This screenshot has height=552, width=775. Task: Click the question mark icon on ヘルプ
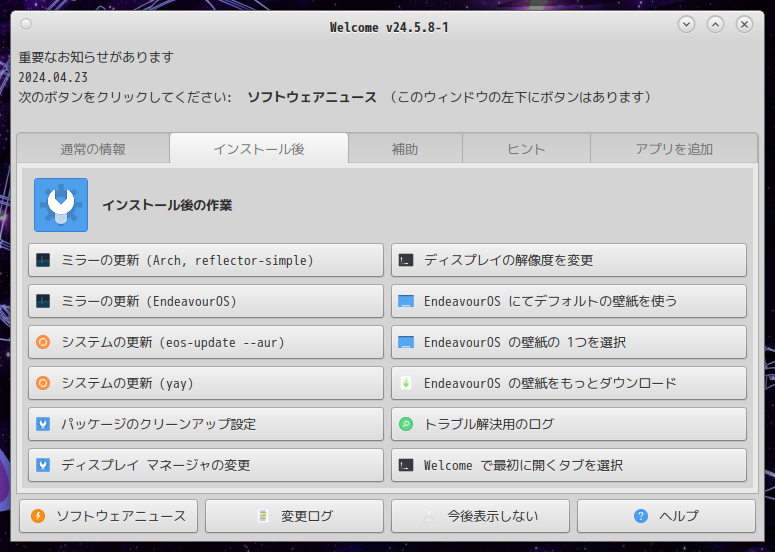tap(641, 516)
